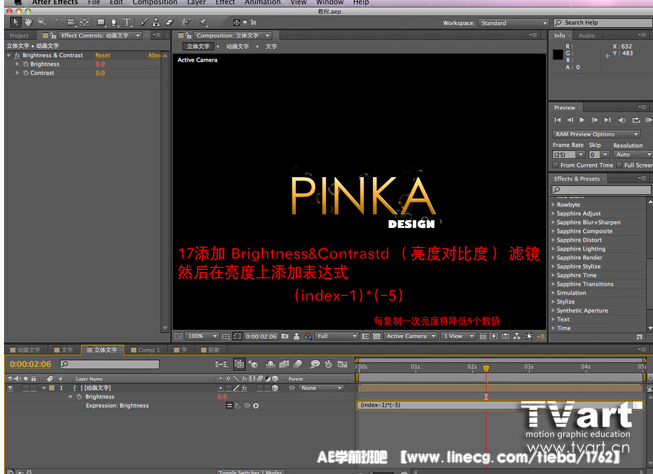Toggle video eye for layer 1
The height and width of the screenshot is (474, 653).
point(11,388)
